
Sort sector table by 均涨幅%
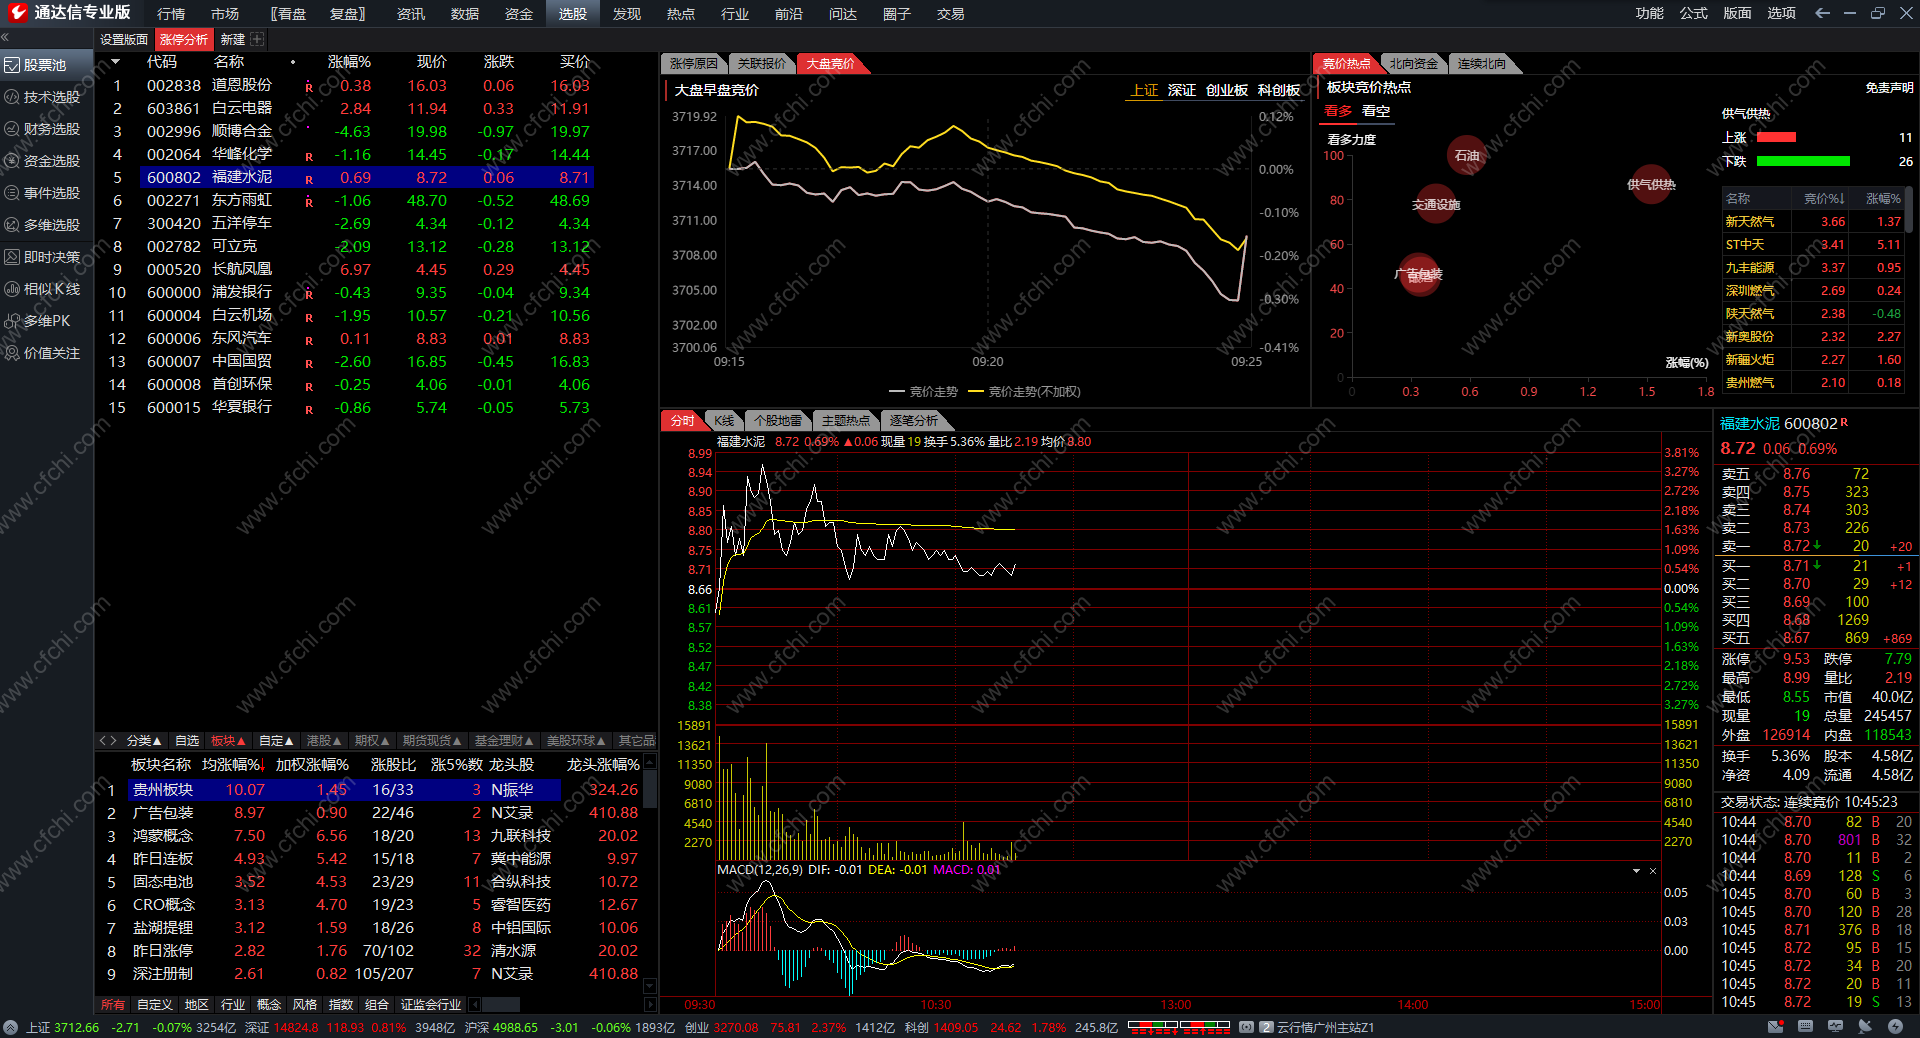point(232,765)
